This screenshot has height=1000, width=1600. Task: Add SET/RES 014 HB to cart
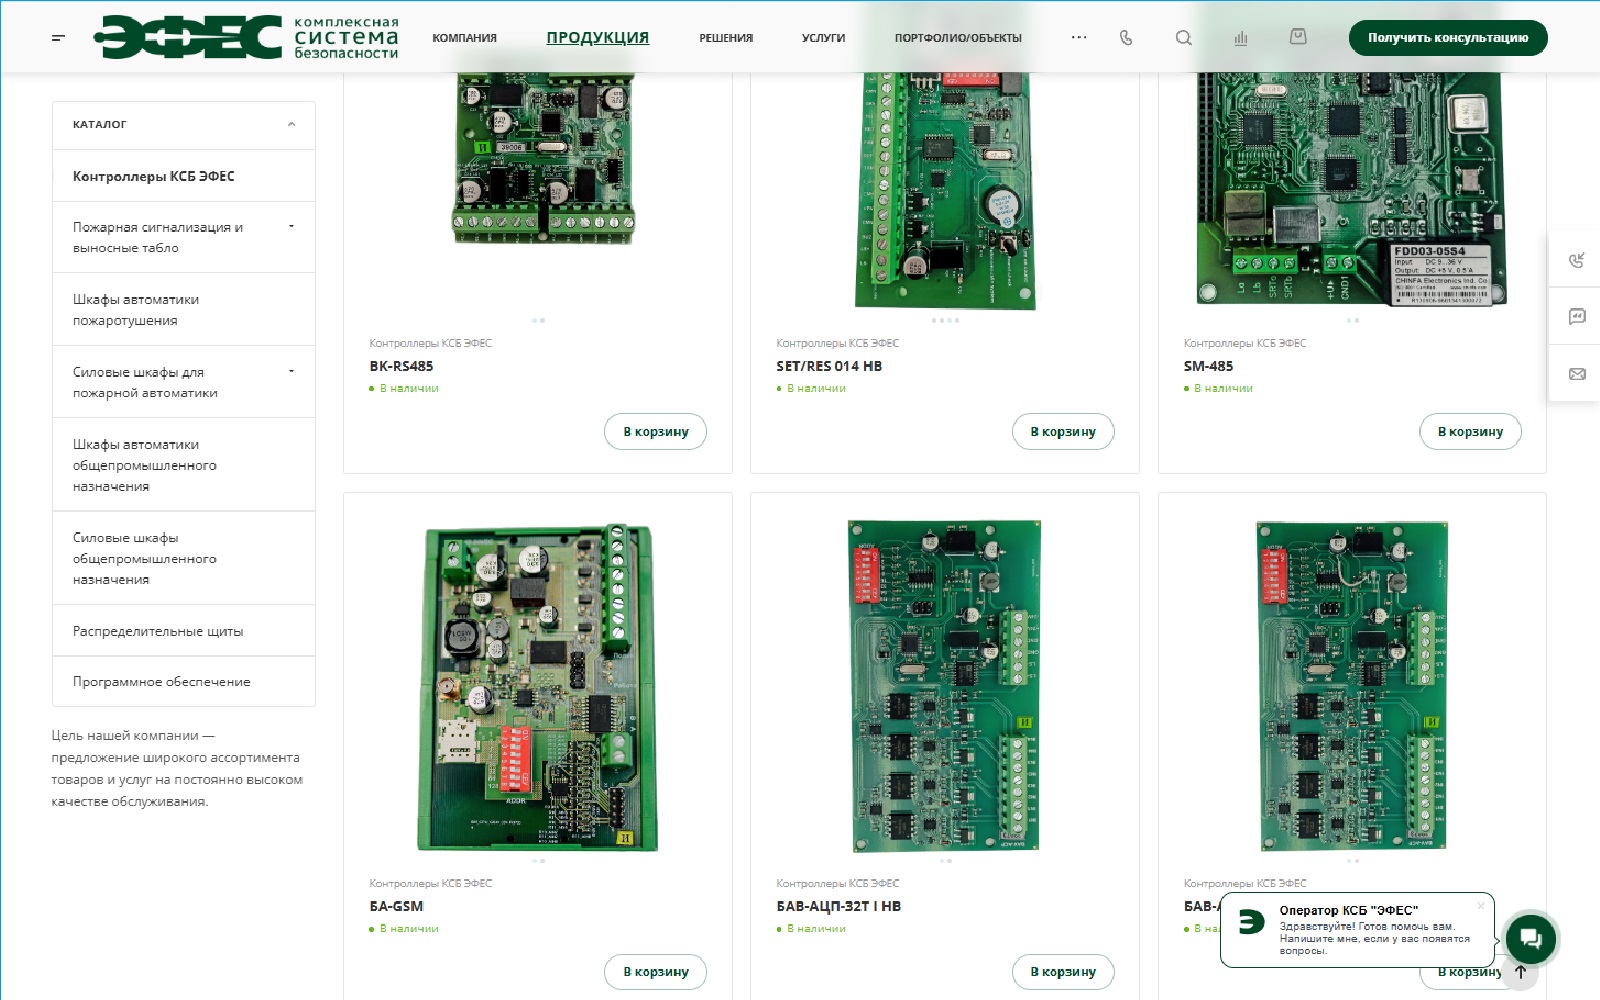[1063, 432]
